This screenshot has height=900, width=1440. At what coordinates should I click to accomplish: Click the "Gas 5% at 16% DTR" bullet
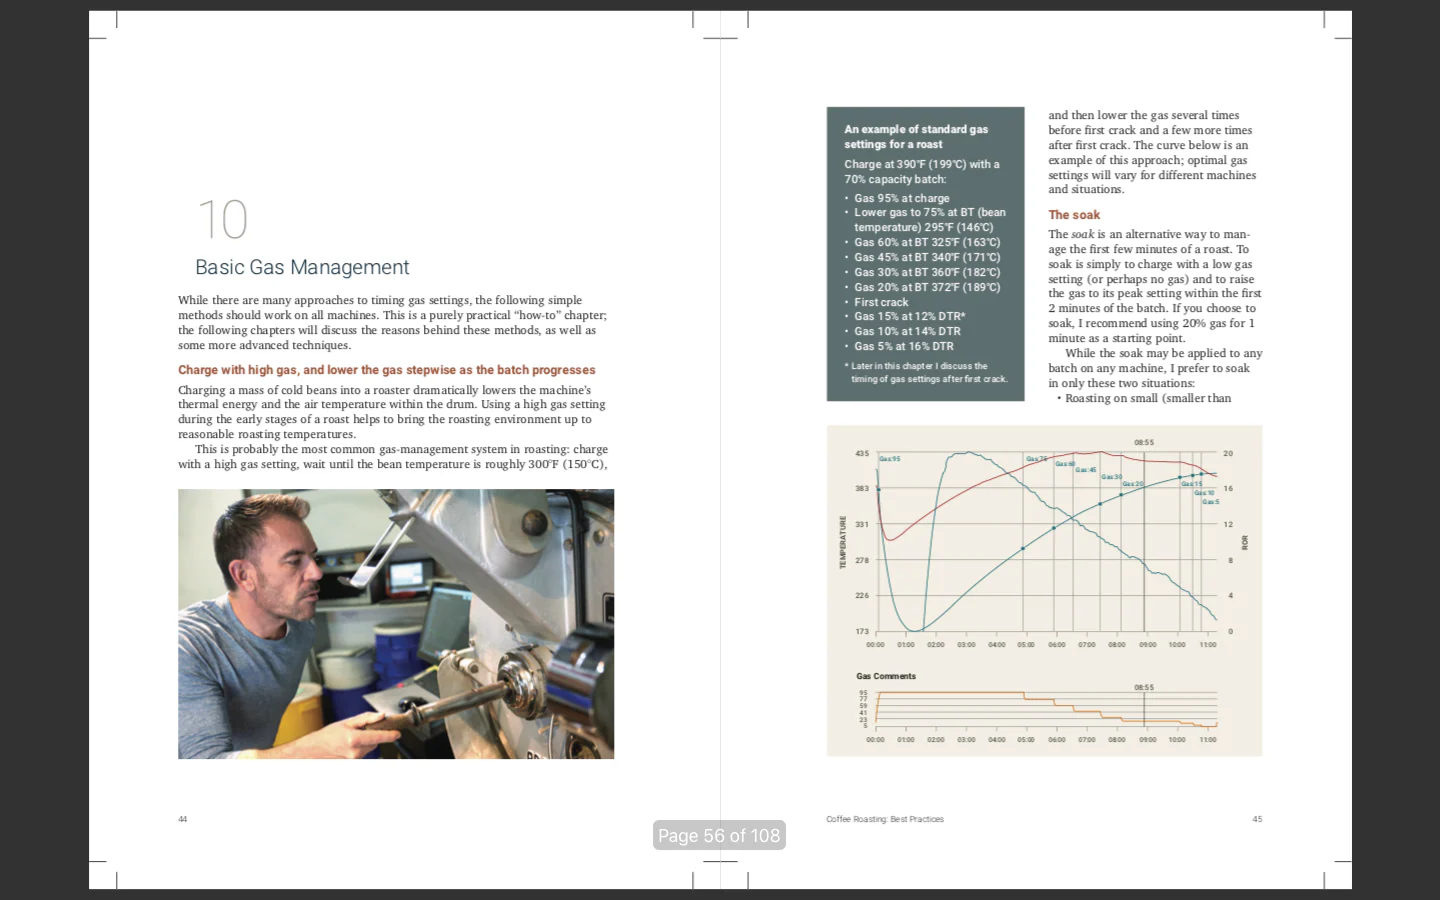pos(903,346)
